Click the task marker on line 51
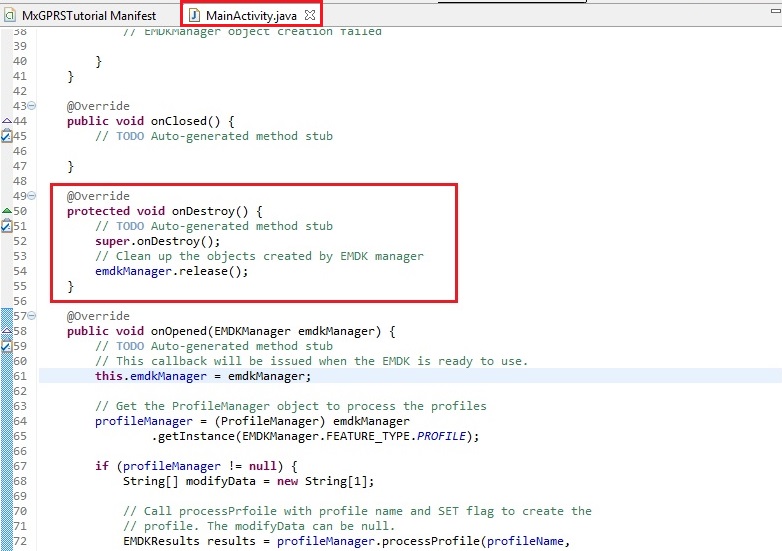This screenshot has height=551, width=782. (6, 226)
